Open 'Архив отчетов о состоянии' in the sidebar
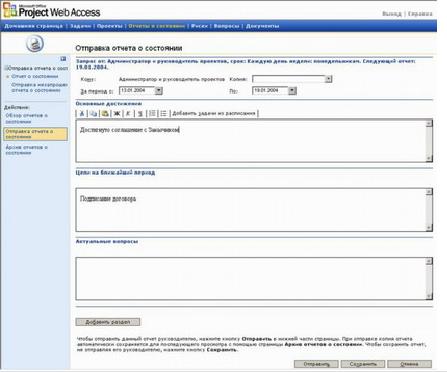Viewport: 447px width, 372px height. click(27, 150)
